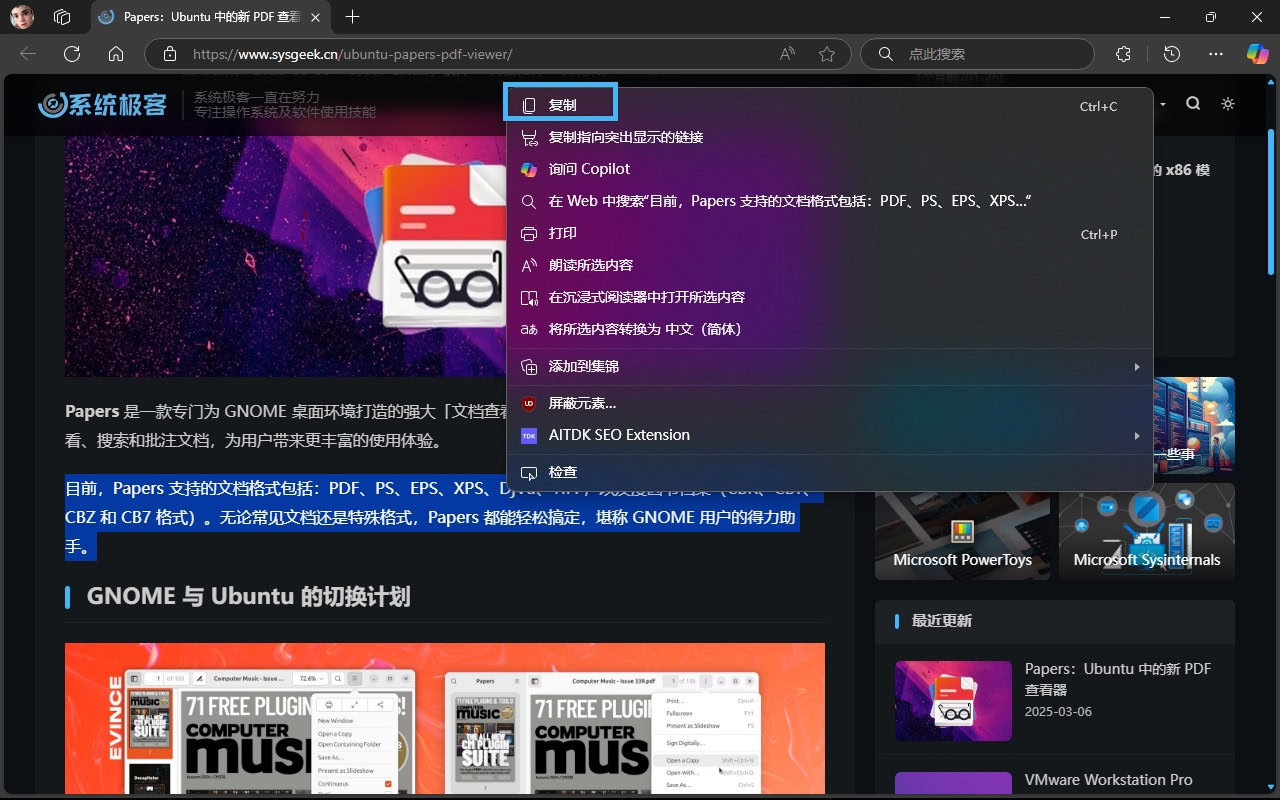
Task: Click the Copilot icon beside 询问 Copilot
Action: pyautogui.click(x=529, y=169)
